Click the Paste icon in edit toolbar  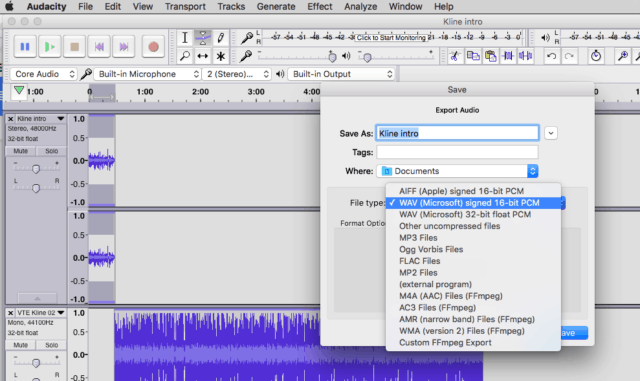coord(490,56)
